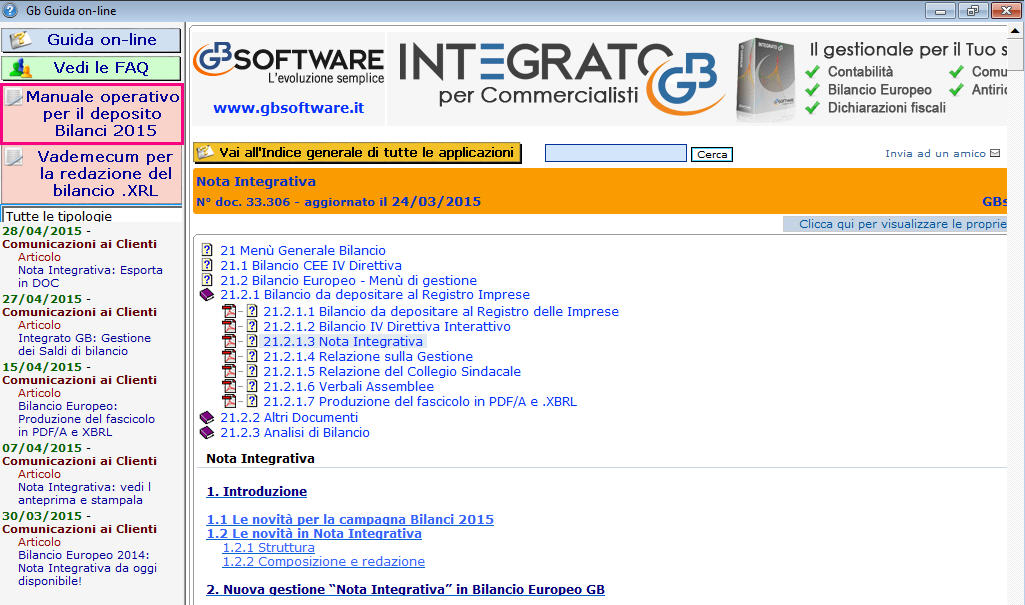The width and height of the screenshot is (1025, 605).
Task: Open article Nota Integrativa: Esporta in DOC
Action: click(x=90, y=276)
